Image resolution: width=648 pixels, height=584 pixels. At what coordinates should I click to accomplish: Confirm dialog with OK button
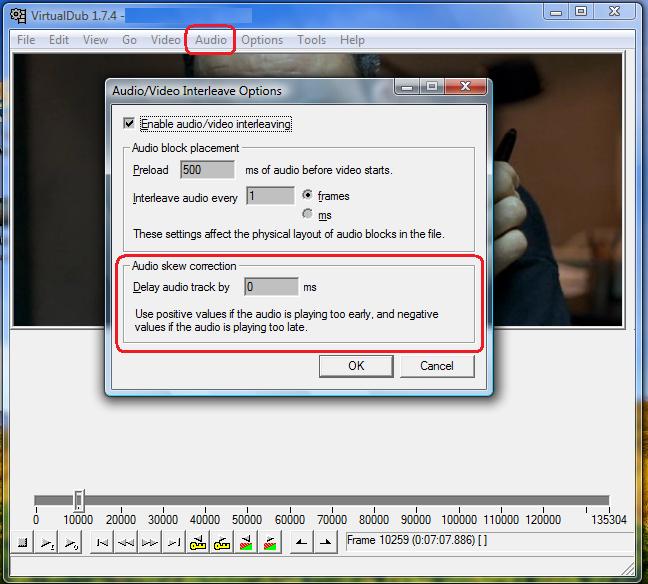(356, 366)
